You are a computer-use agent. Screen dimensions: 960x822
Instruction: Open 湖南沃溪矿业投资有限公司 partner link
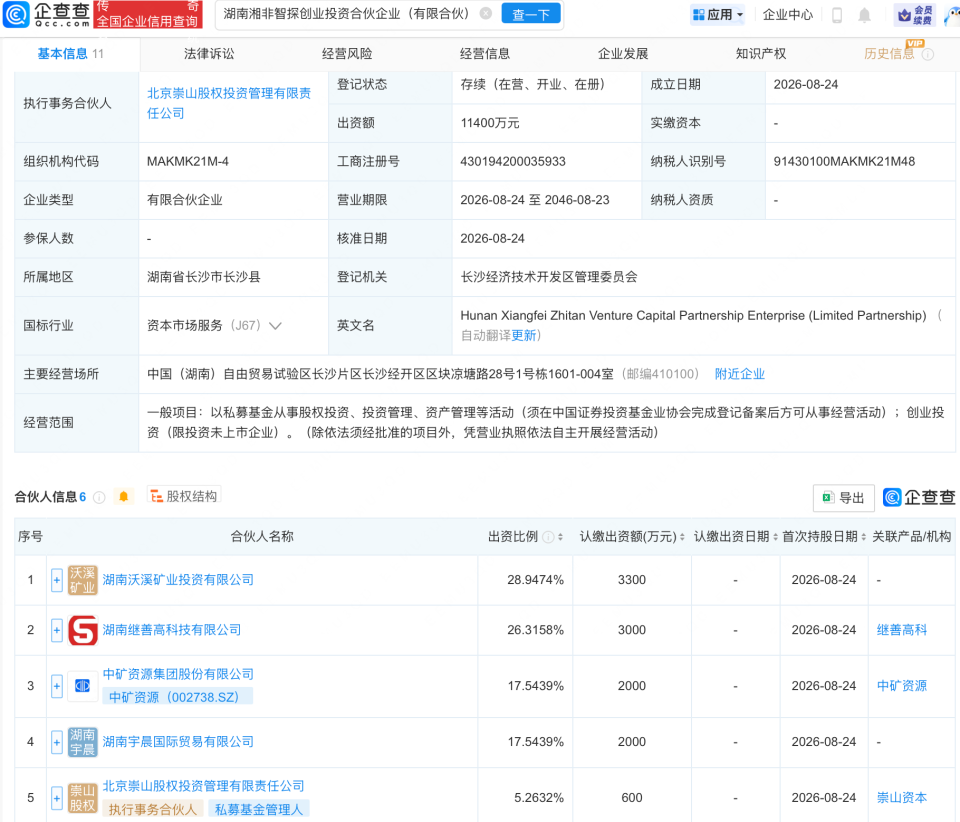tap(178, 580)
